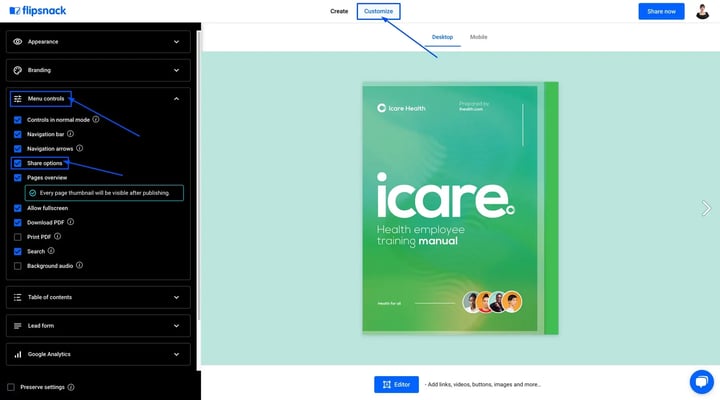Expand the Appearance section chevron
Screen dimensions: 720x400
pos(176,42)
